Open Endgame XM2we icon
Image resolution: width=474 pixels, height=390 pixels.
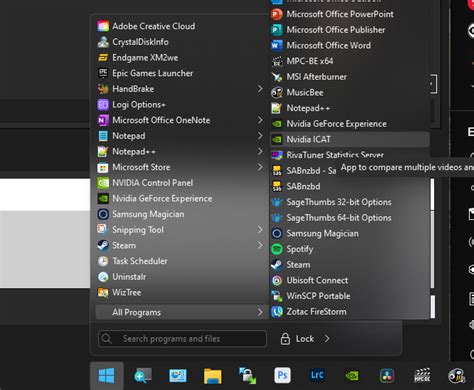point(103,57)
